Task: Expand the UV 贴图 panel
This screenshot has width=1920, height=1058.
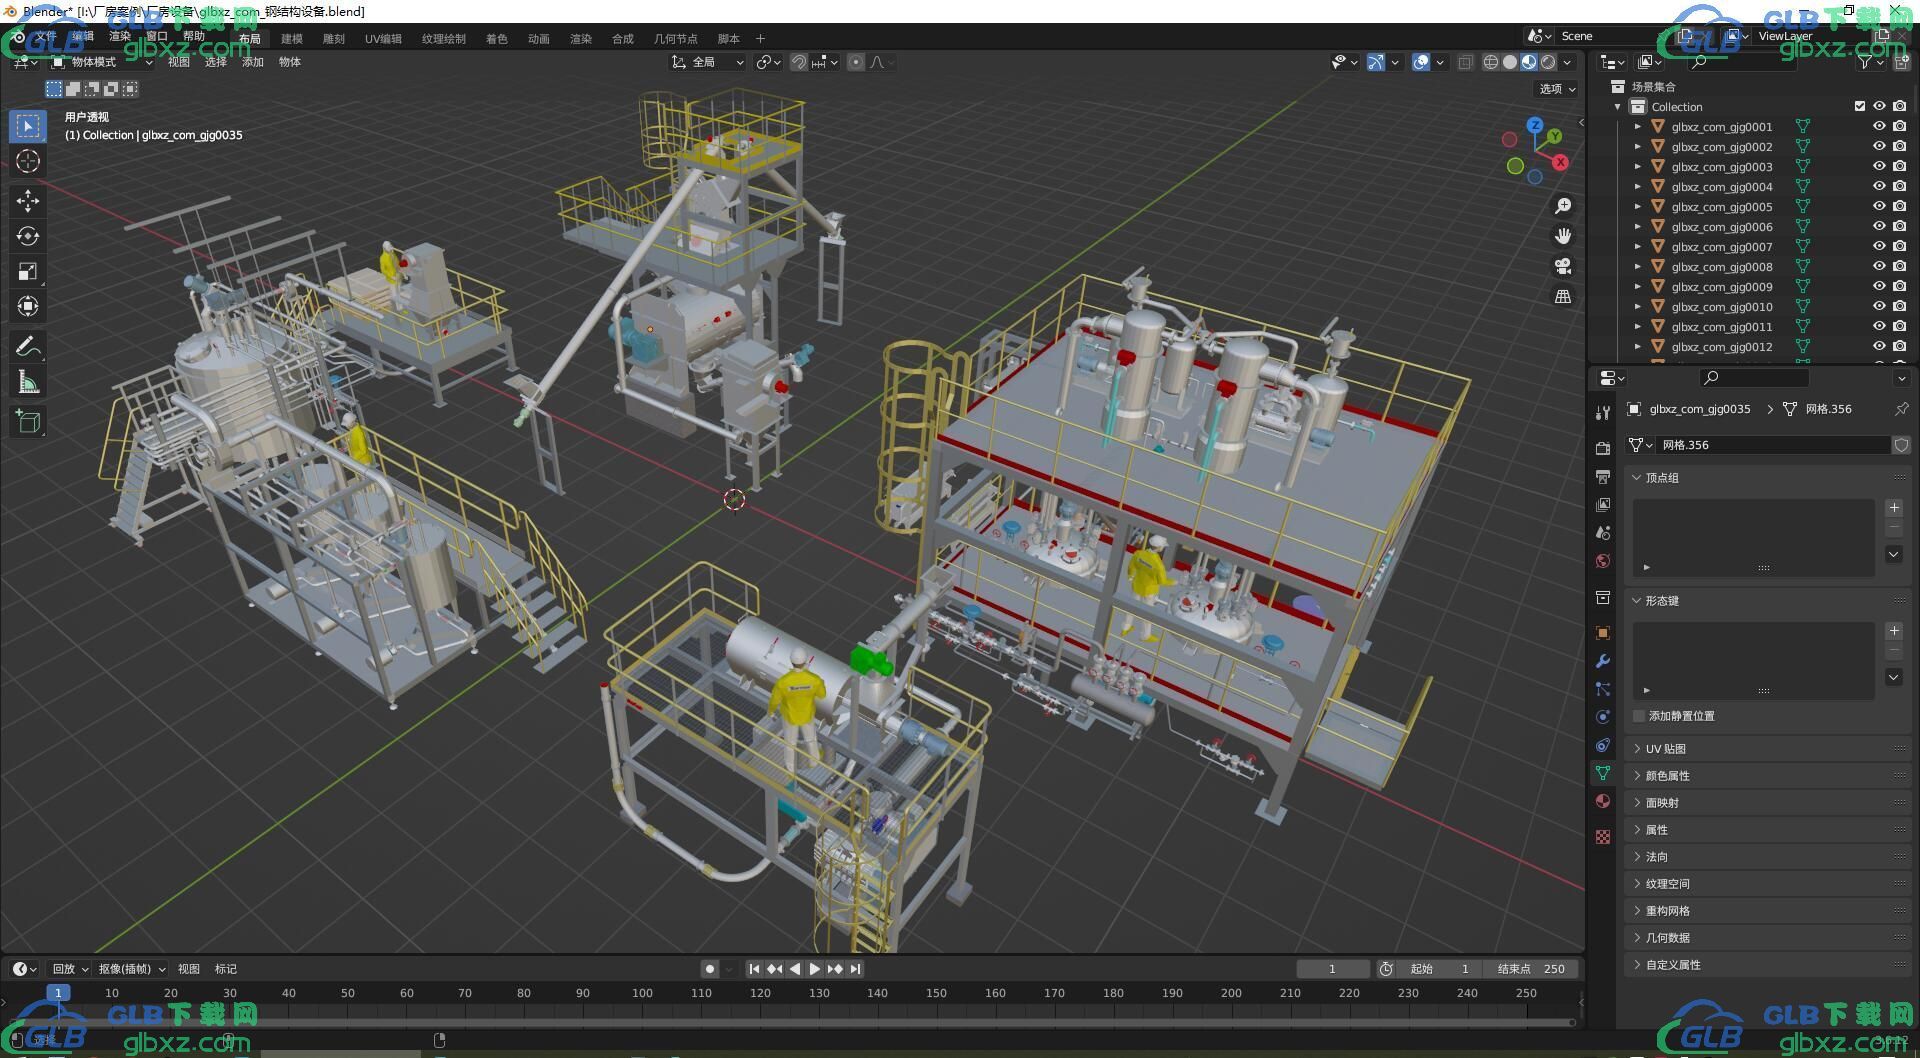Action: [1665, 749]
